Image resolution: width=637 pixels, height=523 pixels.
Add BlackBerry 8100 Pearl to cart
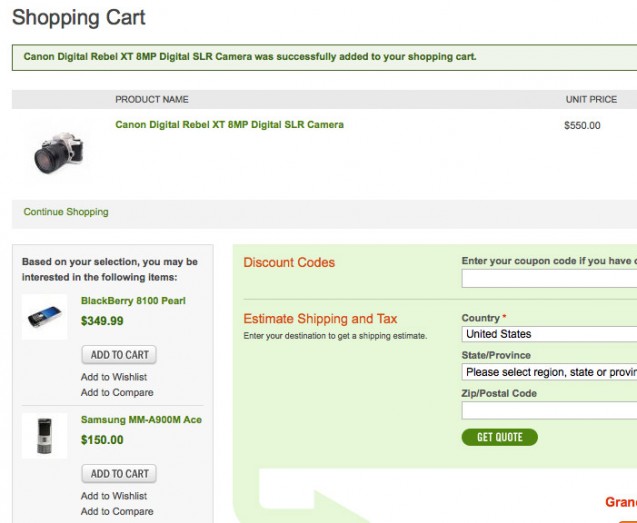click(119, 355)
